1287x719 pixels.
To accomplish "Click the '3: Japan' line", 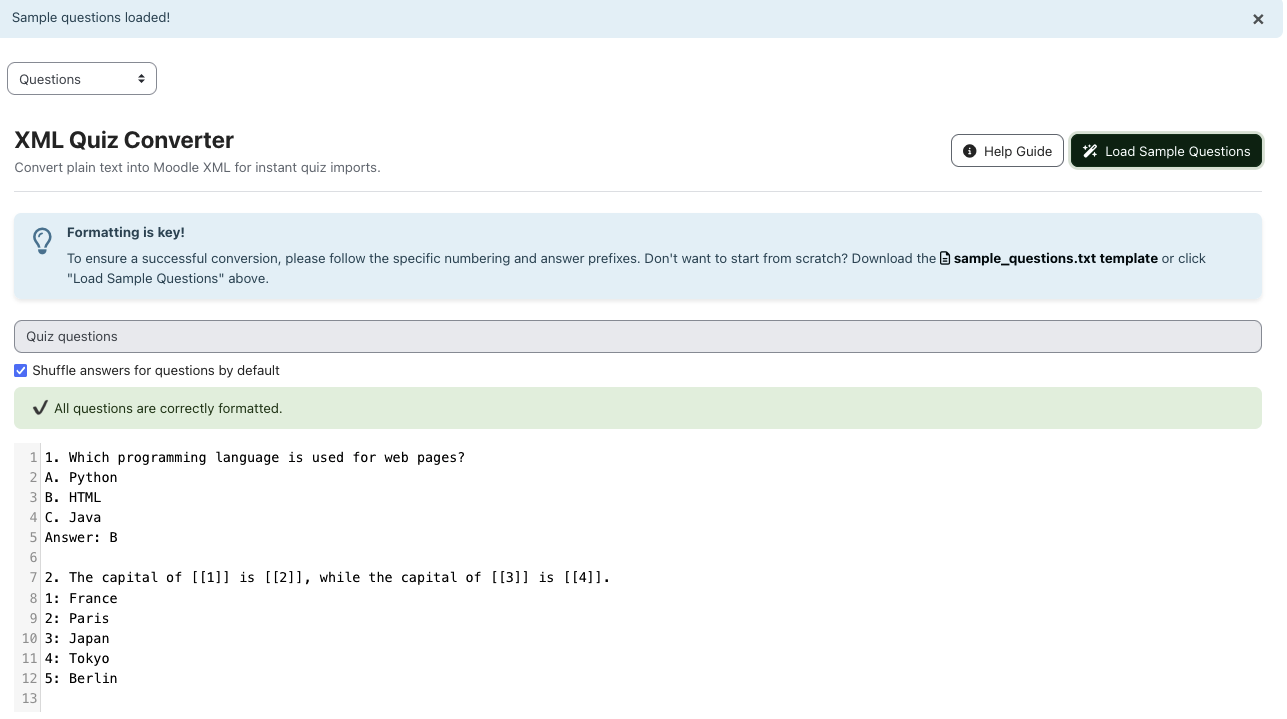I will pyautogui.click(x=77, y=638).
